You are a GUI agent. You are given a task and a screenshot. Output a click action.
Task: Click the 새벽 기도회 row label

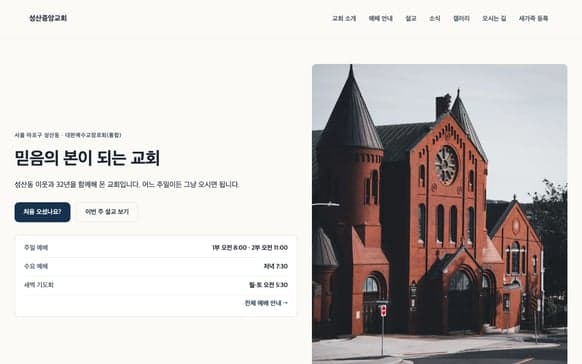[x=39, y=285]
